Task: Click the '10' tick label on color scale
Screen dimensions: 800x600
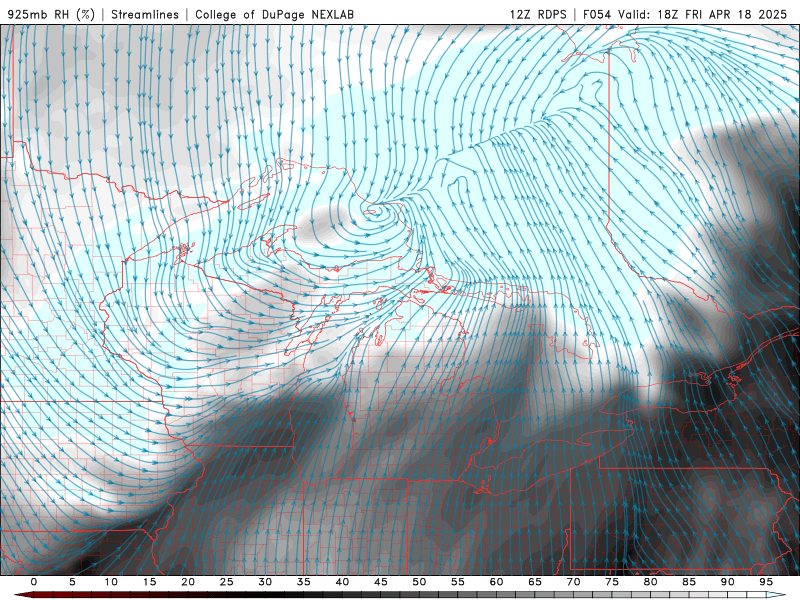Action: point(111,582)
